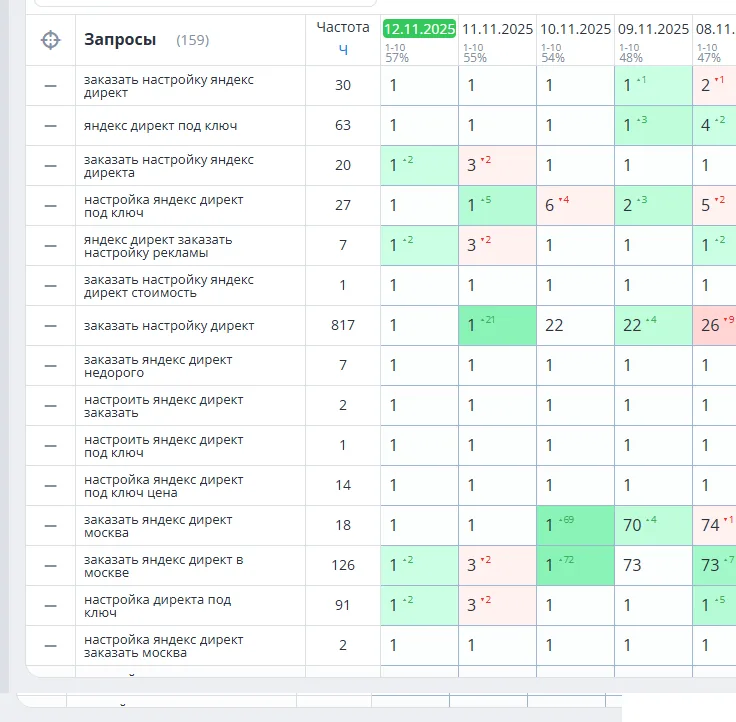The width and height of the screenshot is (736, 722).
Task: Click the dash icon beside 'заказать яндекс директ москва'
Action: pyautogui.click(x=51, y=526)
